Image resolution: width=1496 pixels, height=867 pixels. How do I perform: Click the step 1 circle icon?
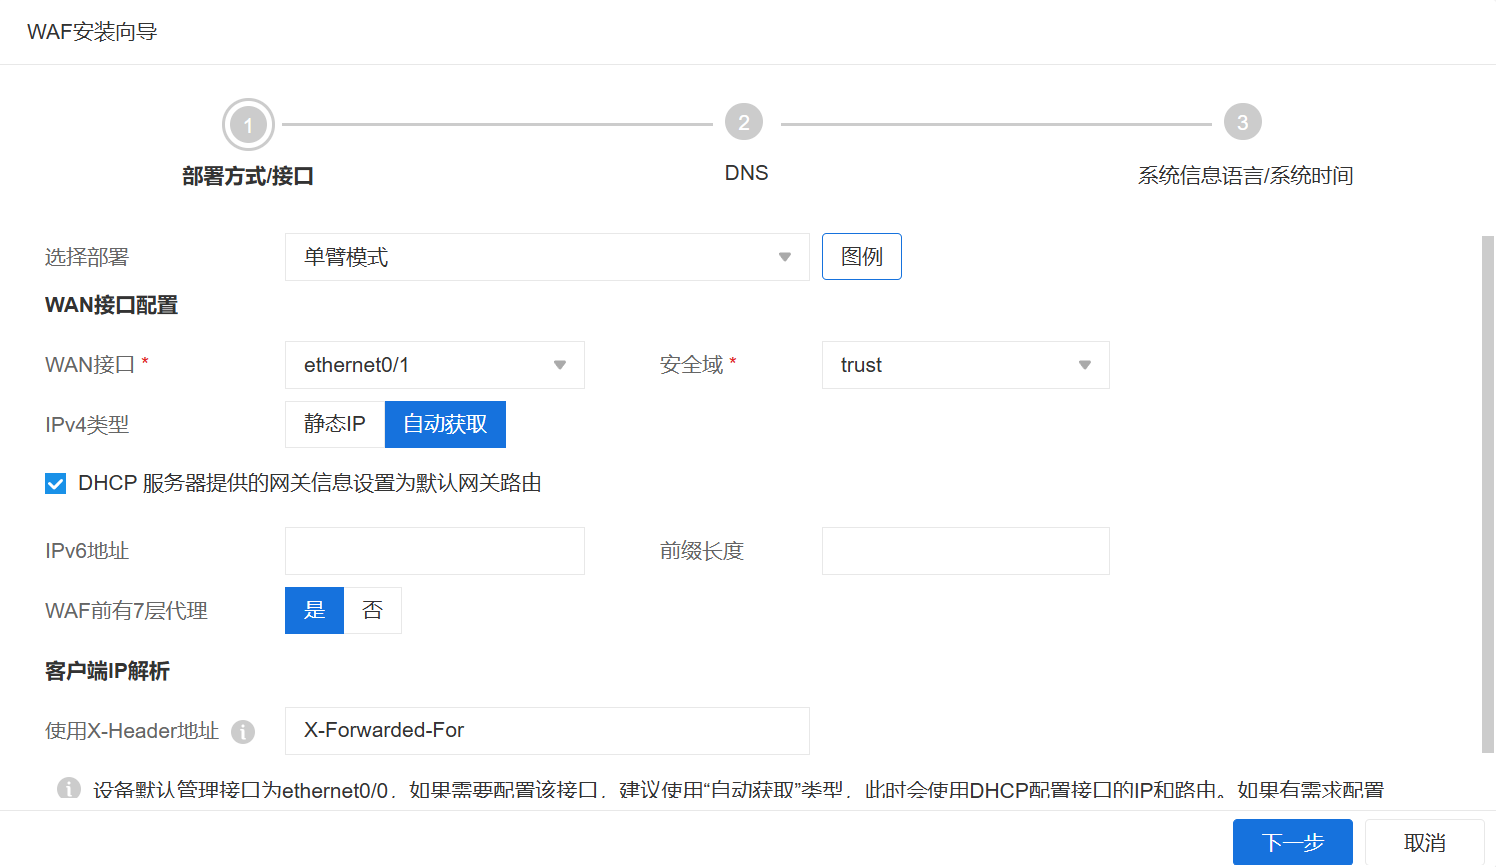click(248, 125)
